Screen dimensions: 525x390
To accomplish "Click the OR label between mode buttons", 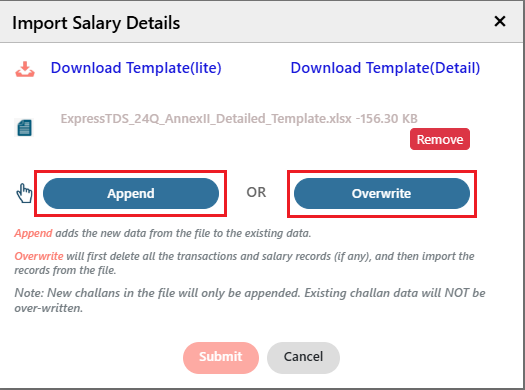I will pyautogui.click(x=256, y=192).
